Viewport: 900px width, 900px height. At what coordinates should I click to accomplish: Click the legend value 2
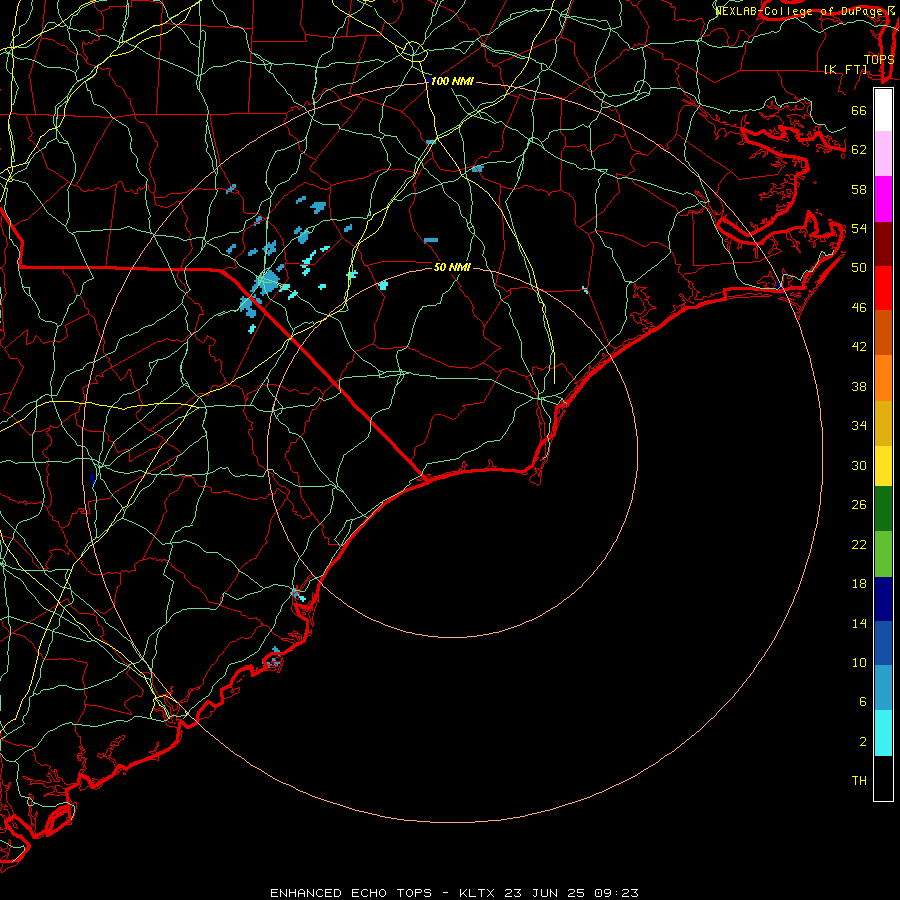coord(863,741)
